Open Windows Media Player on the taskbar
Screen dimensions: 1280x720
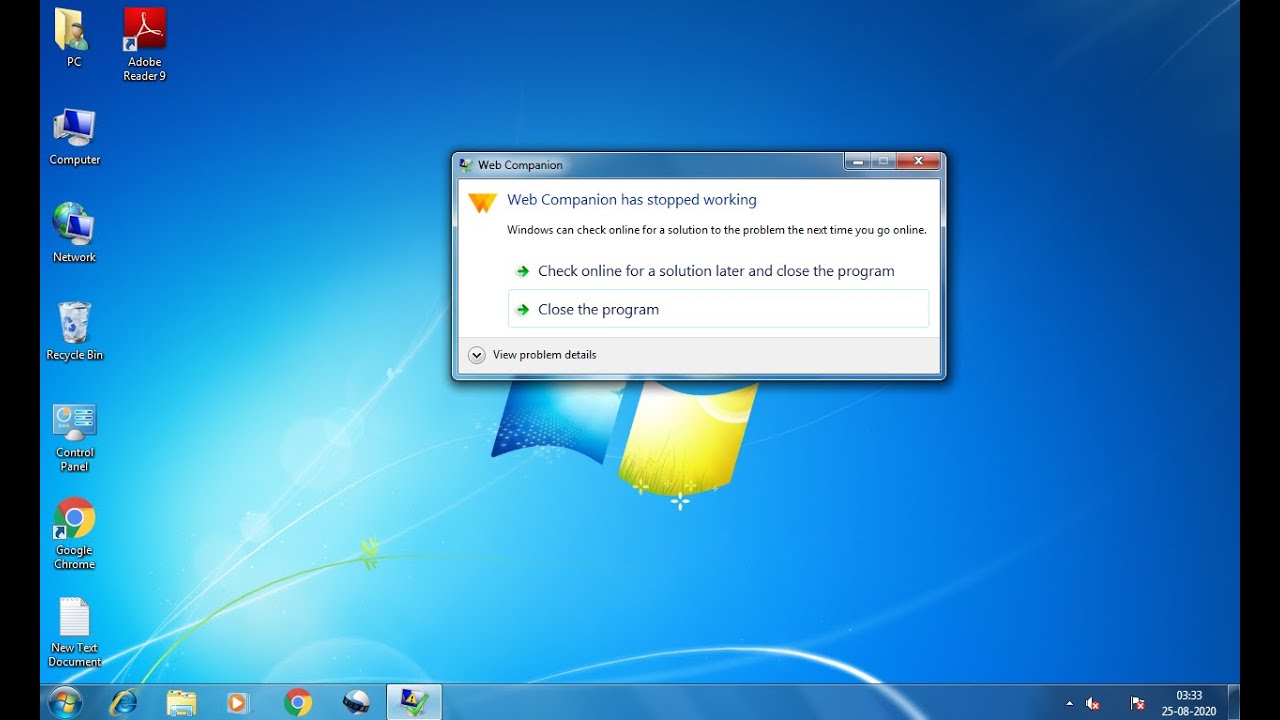point(238,703)
